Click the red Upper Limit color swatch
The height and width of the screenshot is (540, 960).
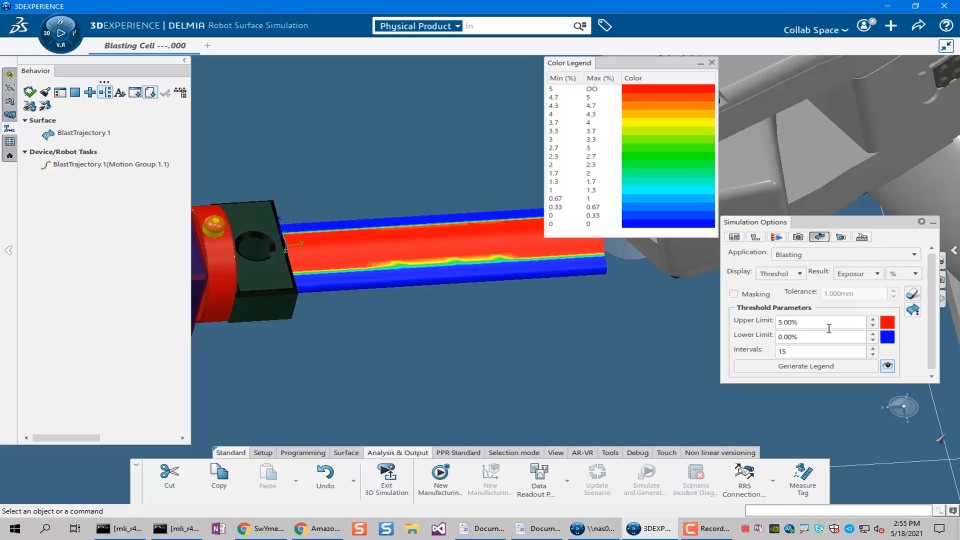pyautogui.click(x=887, y=322)
